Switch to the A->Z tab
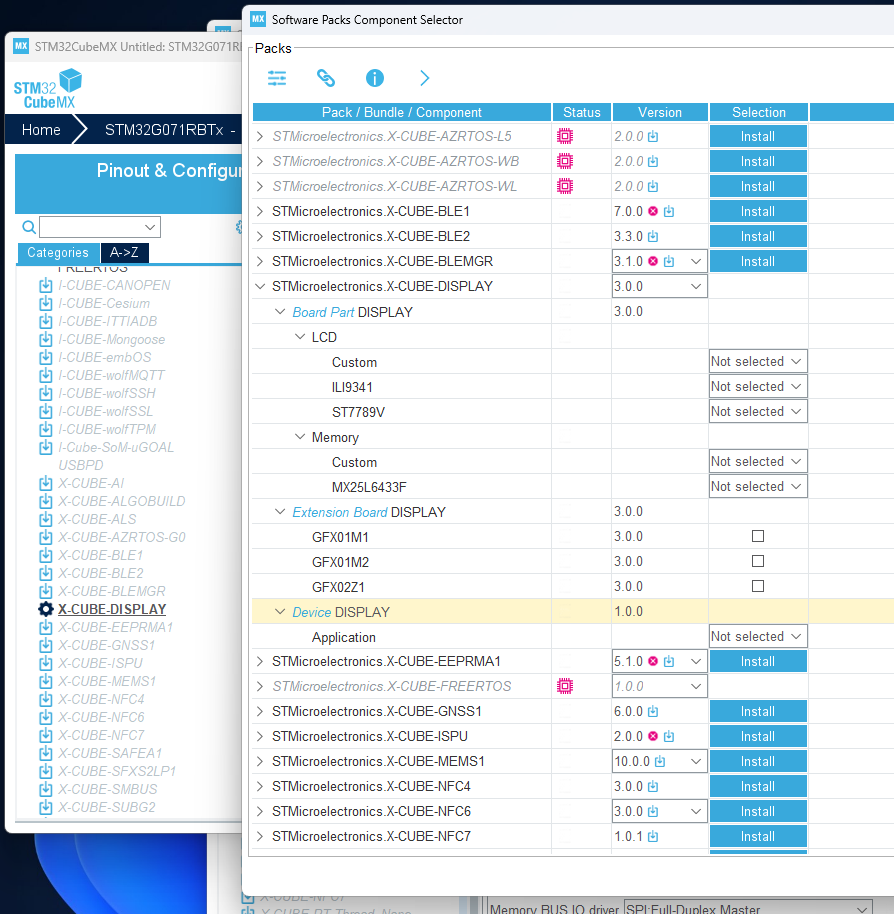 pyautogui.click(x=124, y=253)
